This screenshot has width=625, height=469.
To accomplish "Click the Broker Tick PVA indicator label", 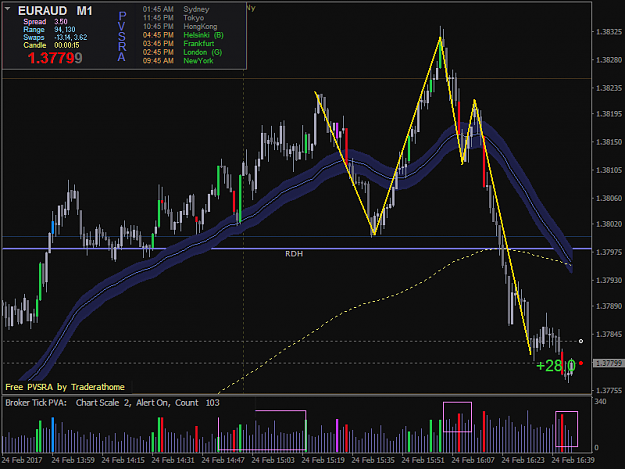I will (36, 403).
